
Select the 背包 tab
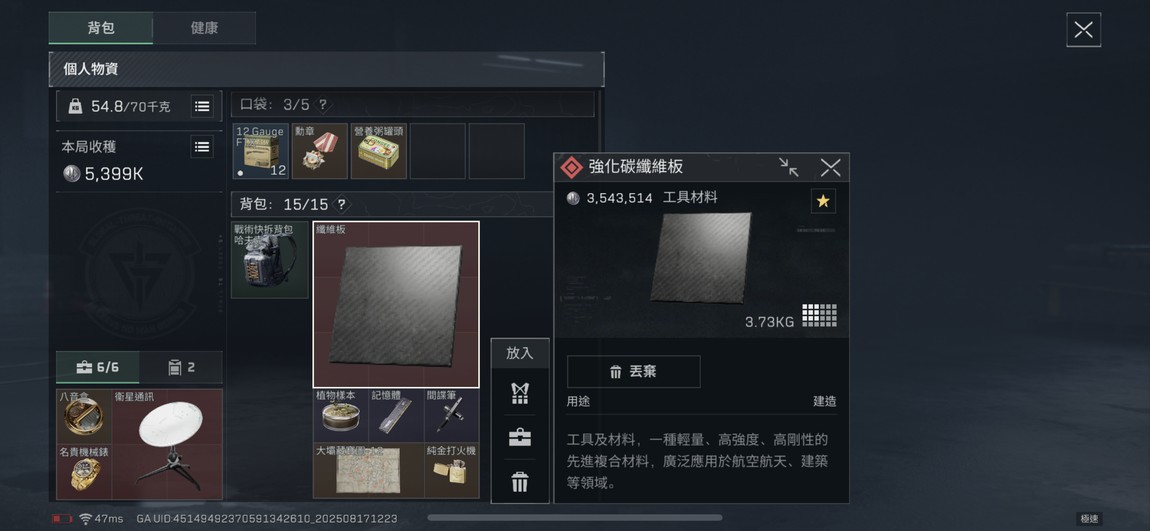coord(100,28)
